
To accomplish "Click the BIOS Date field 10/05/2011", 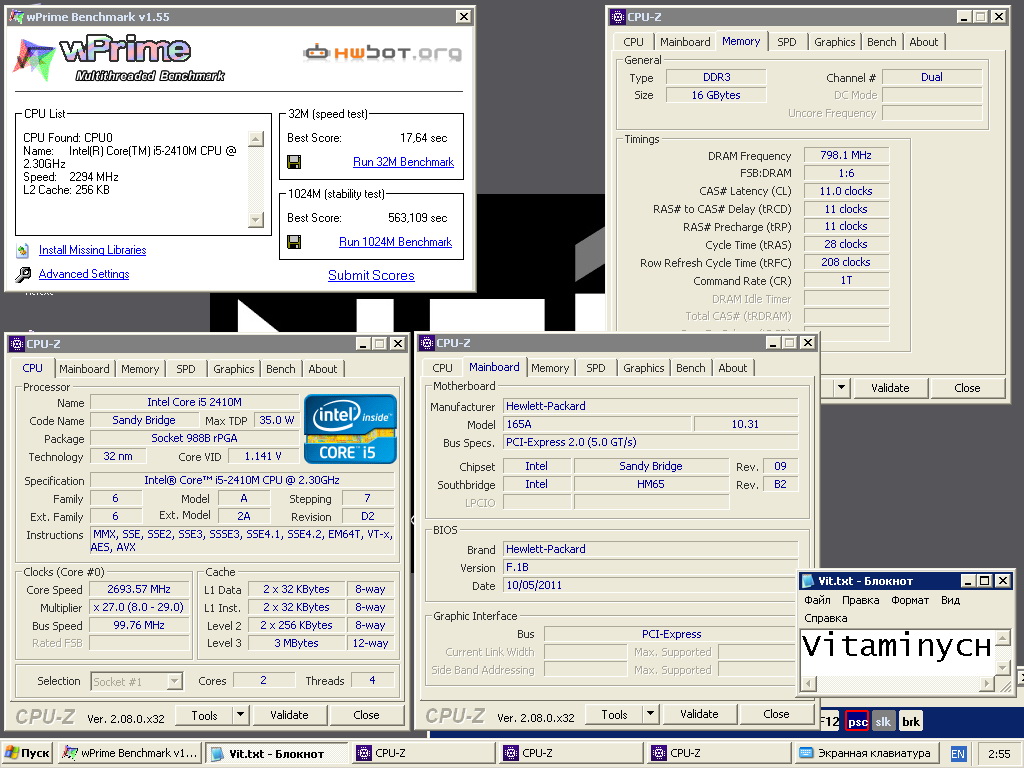I will pos(650,585).
